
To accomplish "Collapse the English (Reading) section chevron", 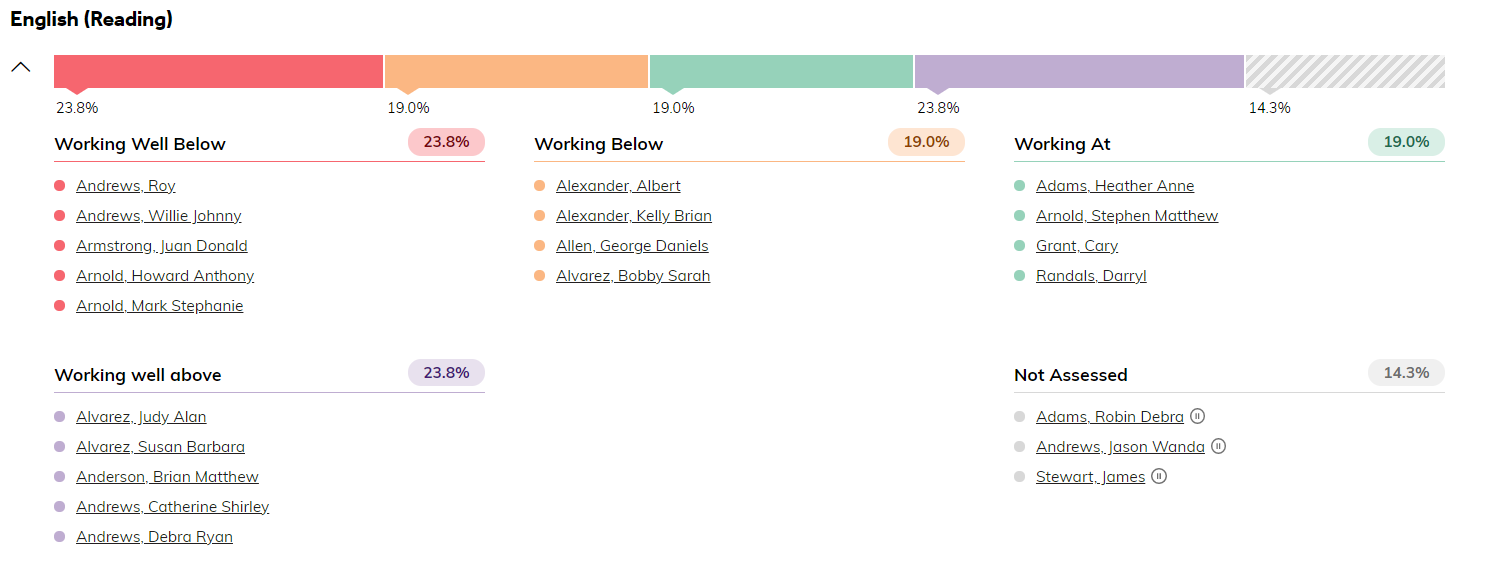I will point(21,68).
